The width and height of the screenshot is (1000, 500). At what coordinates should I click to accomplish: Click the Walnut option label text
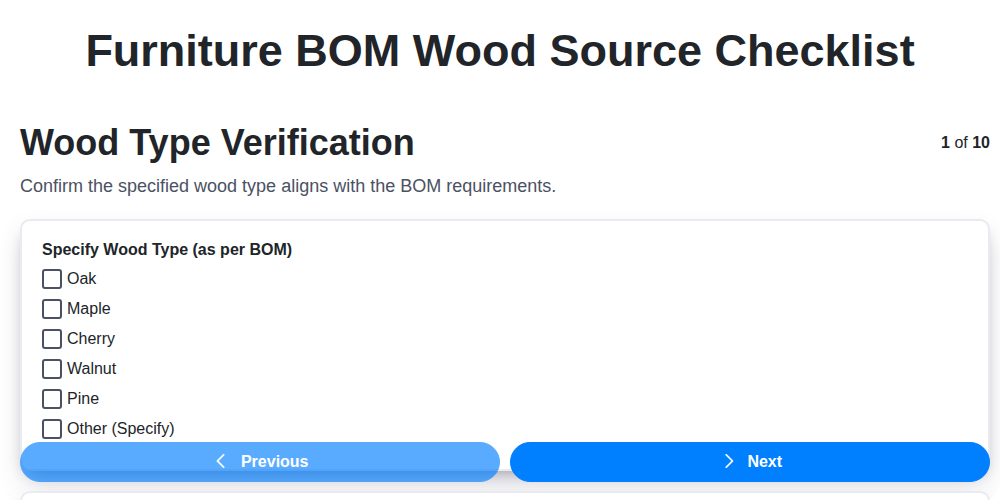[92, 369]
